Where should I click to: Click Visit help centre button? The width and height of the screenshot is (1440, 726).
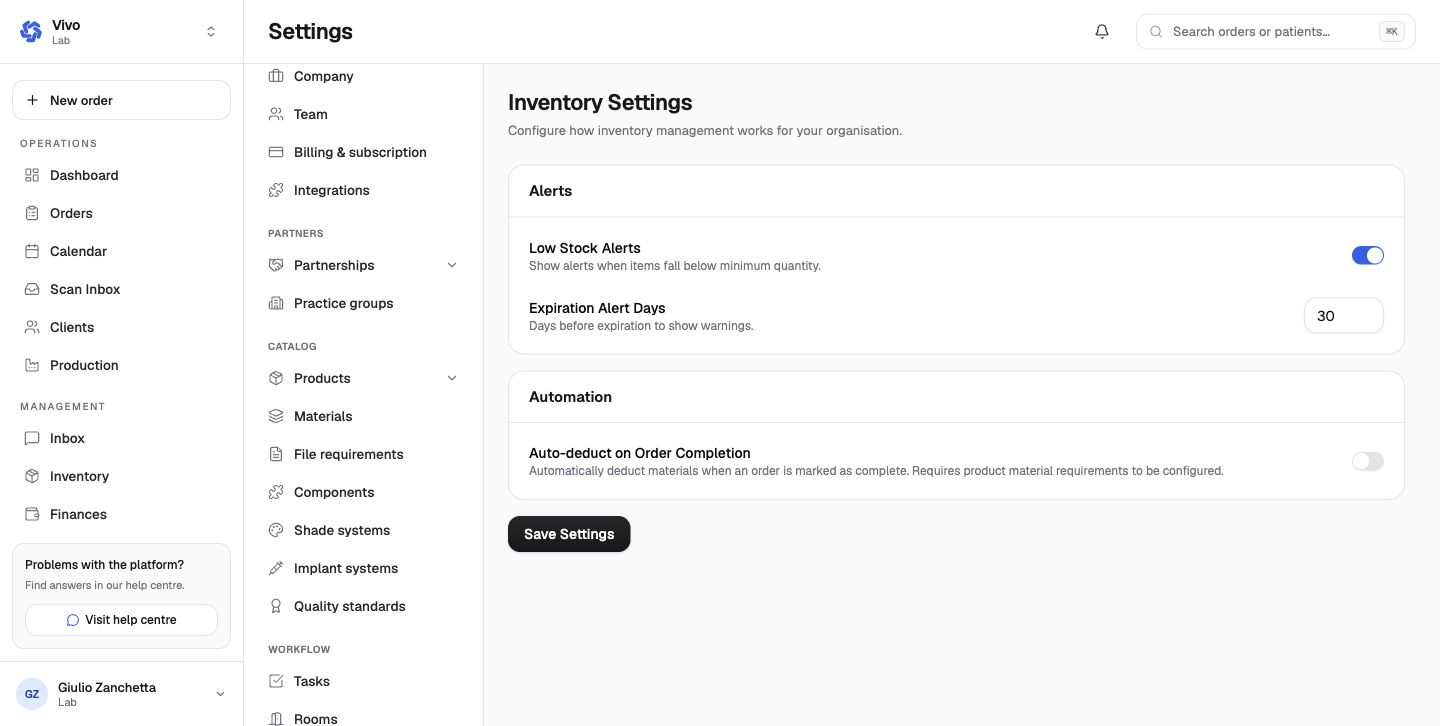point(121,620)
